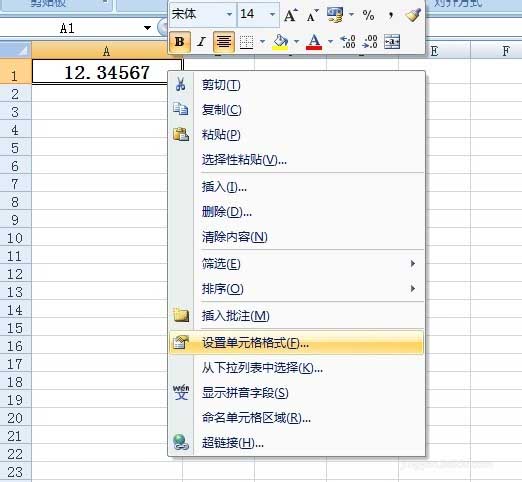Select column E header
The height and width of the screenshot is (482, 522).
pos(434,51)
